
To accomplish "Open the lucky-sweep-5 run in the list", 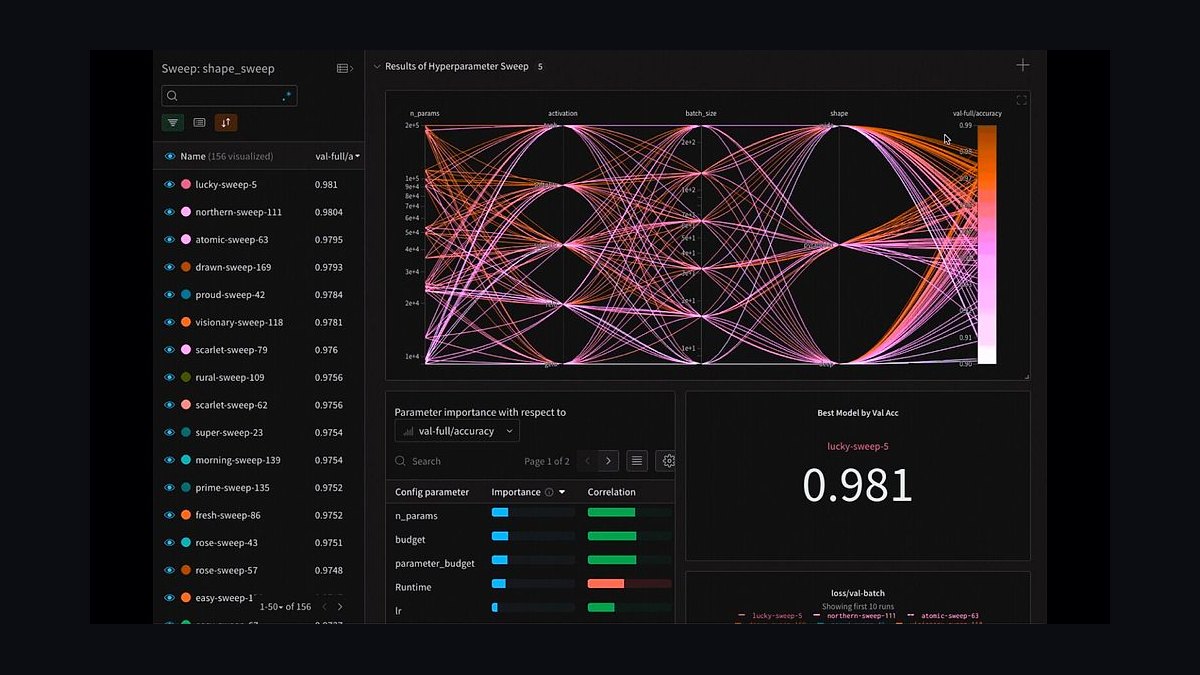I will [226, 184].
